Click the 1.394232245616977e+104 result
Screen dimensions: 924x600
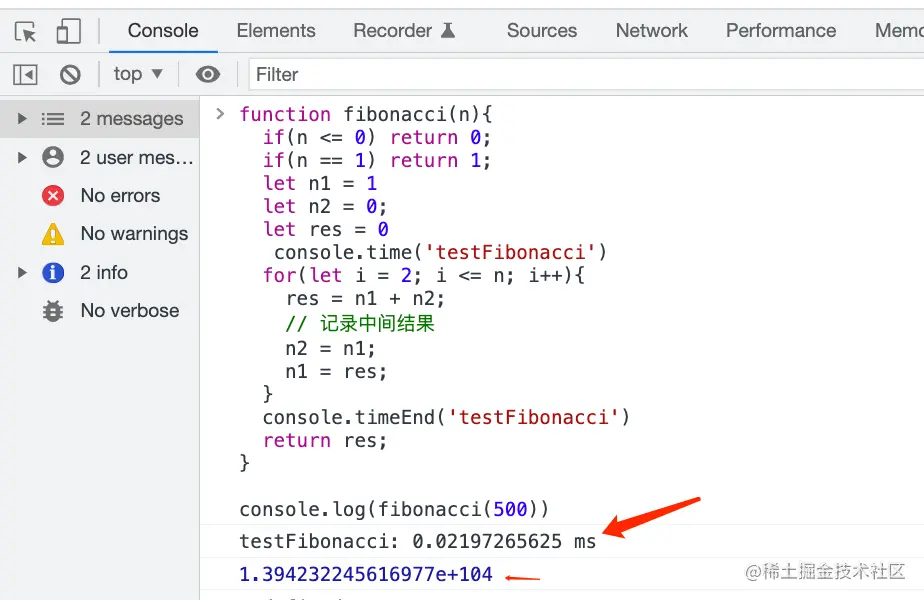[x=366, y=575]
